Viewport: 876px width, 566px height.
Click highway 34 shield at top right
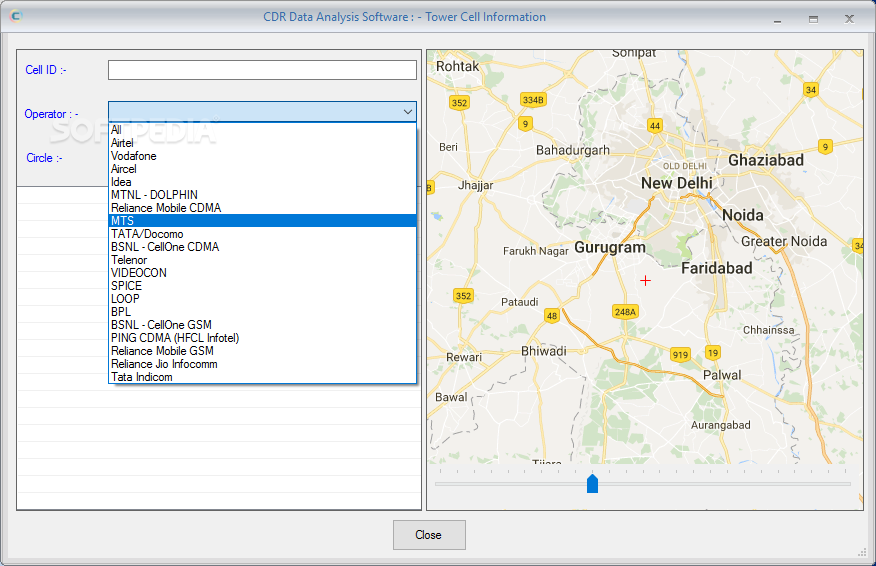pyautogui.click(x=811, y=89)
